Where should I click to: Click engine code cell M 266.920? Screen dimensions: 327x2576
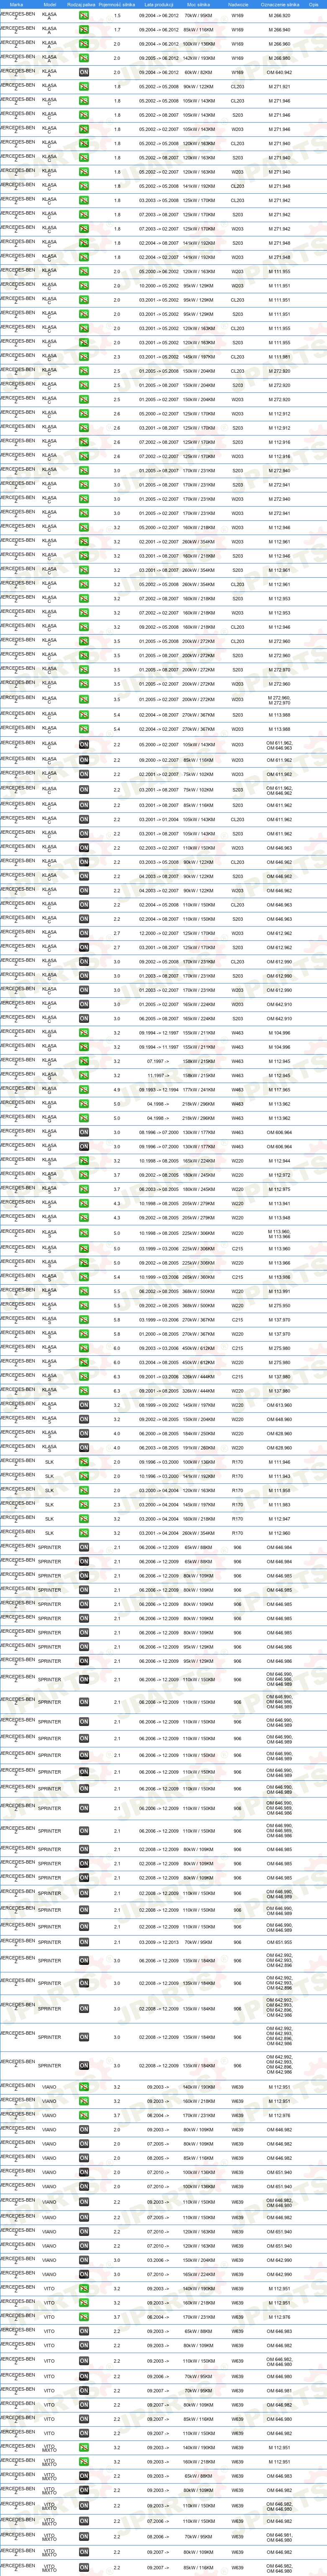[x=280, y=16]
